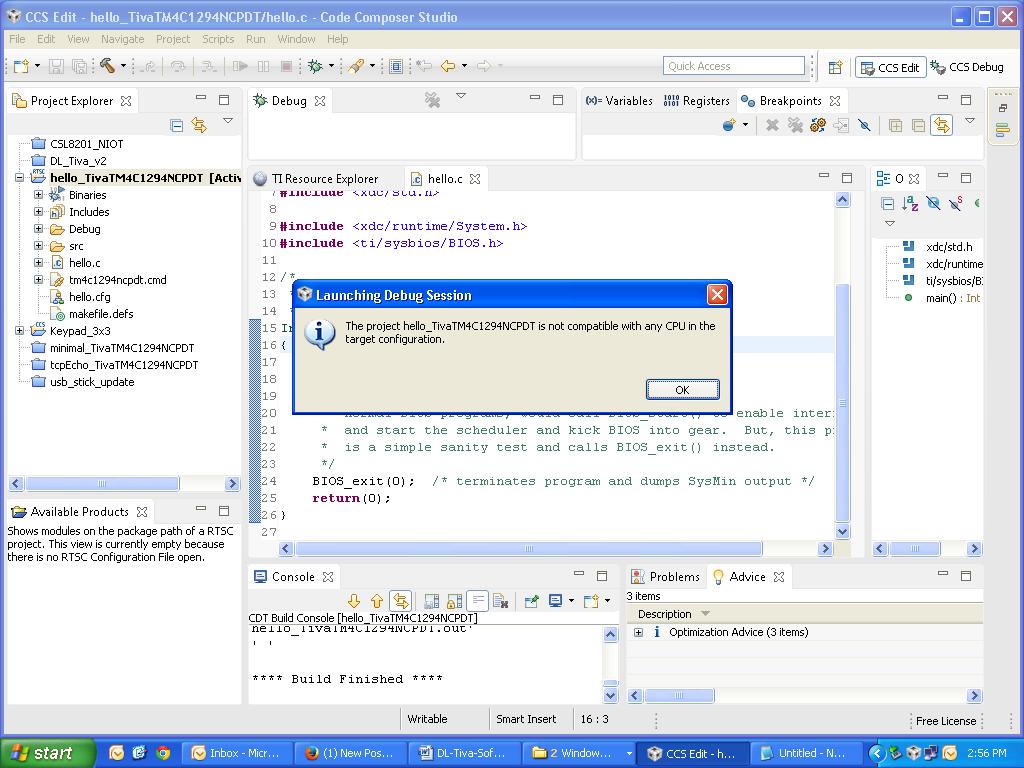The width and height of the screenshot is (1024, 768).
Task: Switch to CCS Debug perspective
Action: (968, 67)
